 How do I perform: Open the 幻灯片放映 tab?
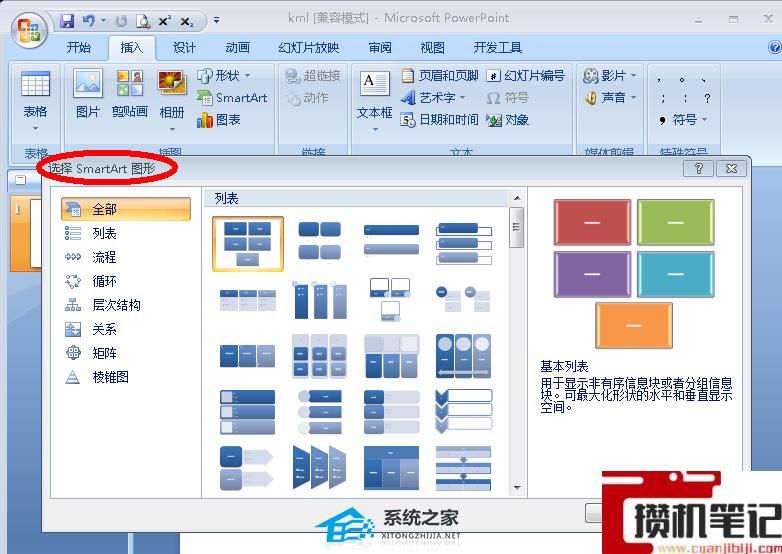pyautogui.click(x=309, y=47)
